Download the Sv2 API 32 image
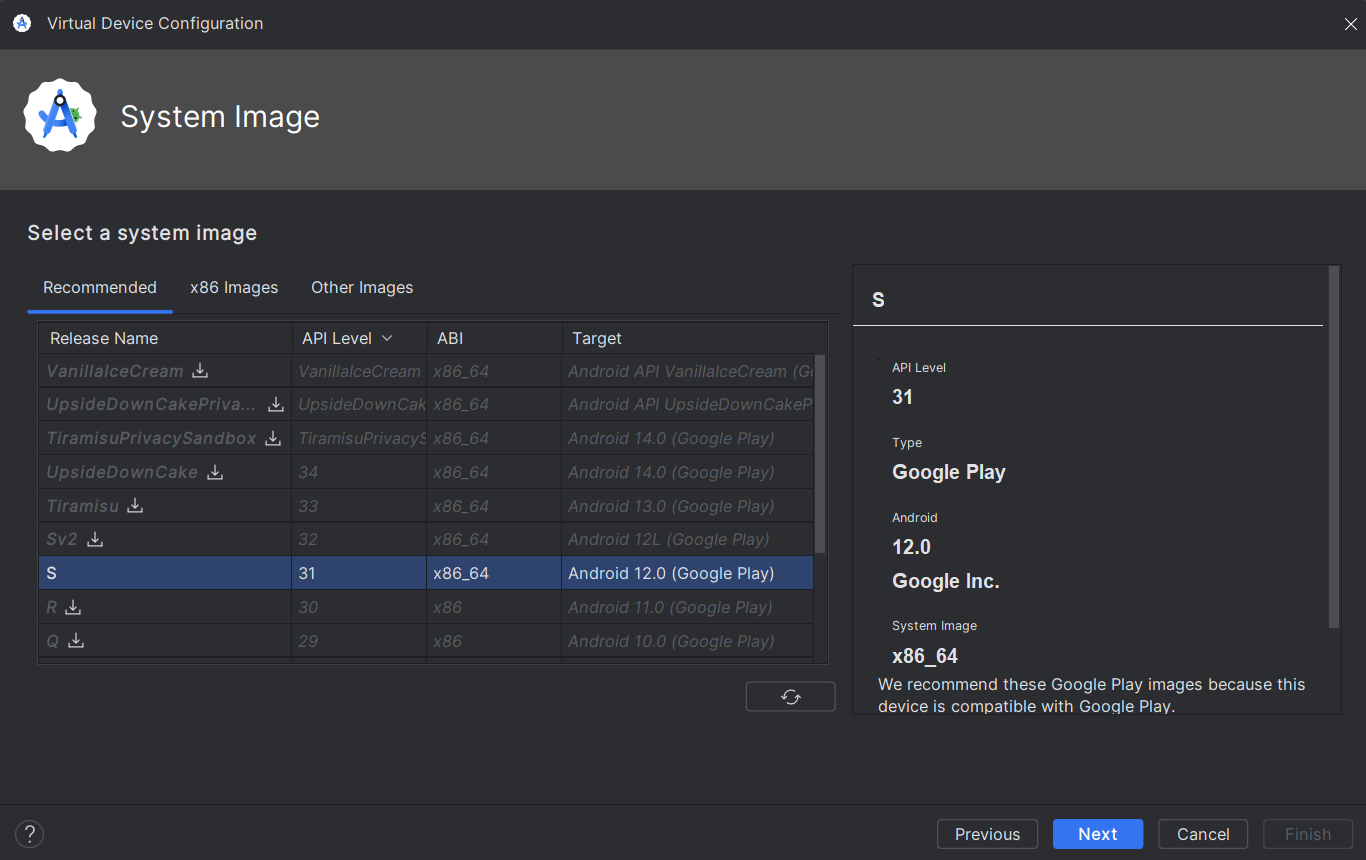This screenshot has height=860, width=1366. coord(94,539)
